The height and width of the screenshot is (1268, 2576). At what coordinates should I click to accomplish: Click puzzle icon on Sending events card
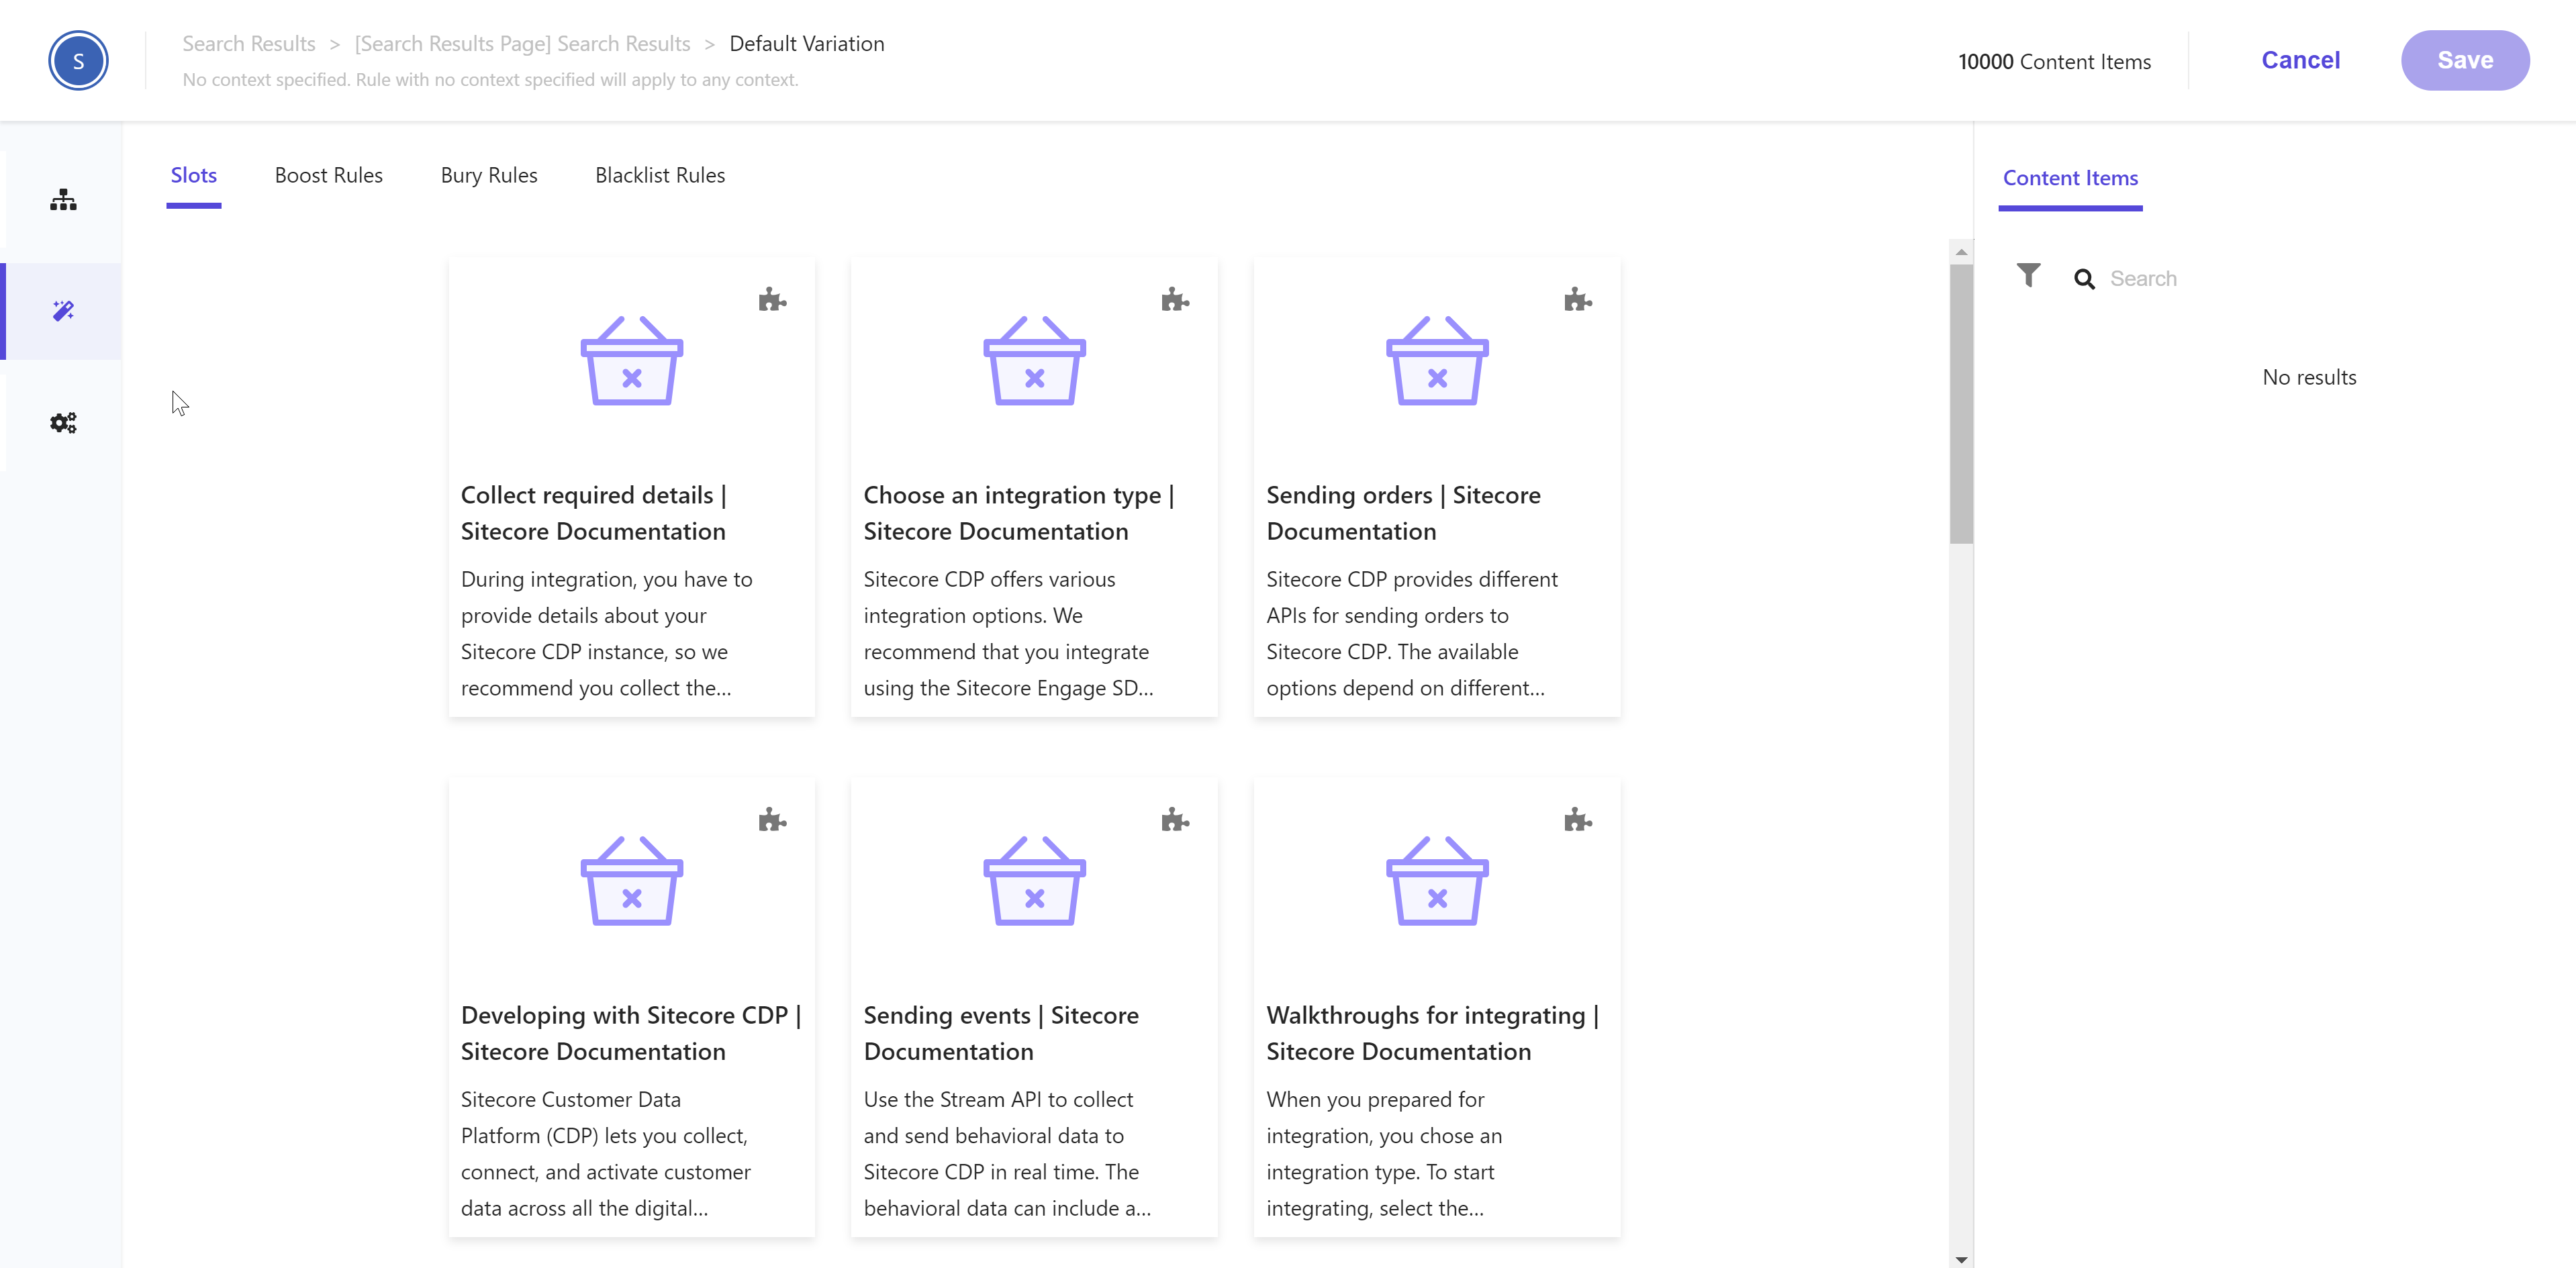pyautogui.click(x=1175, y=820)
